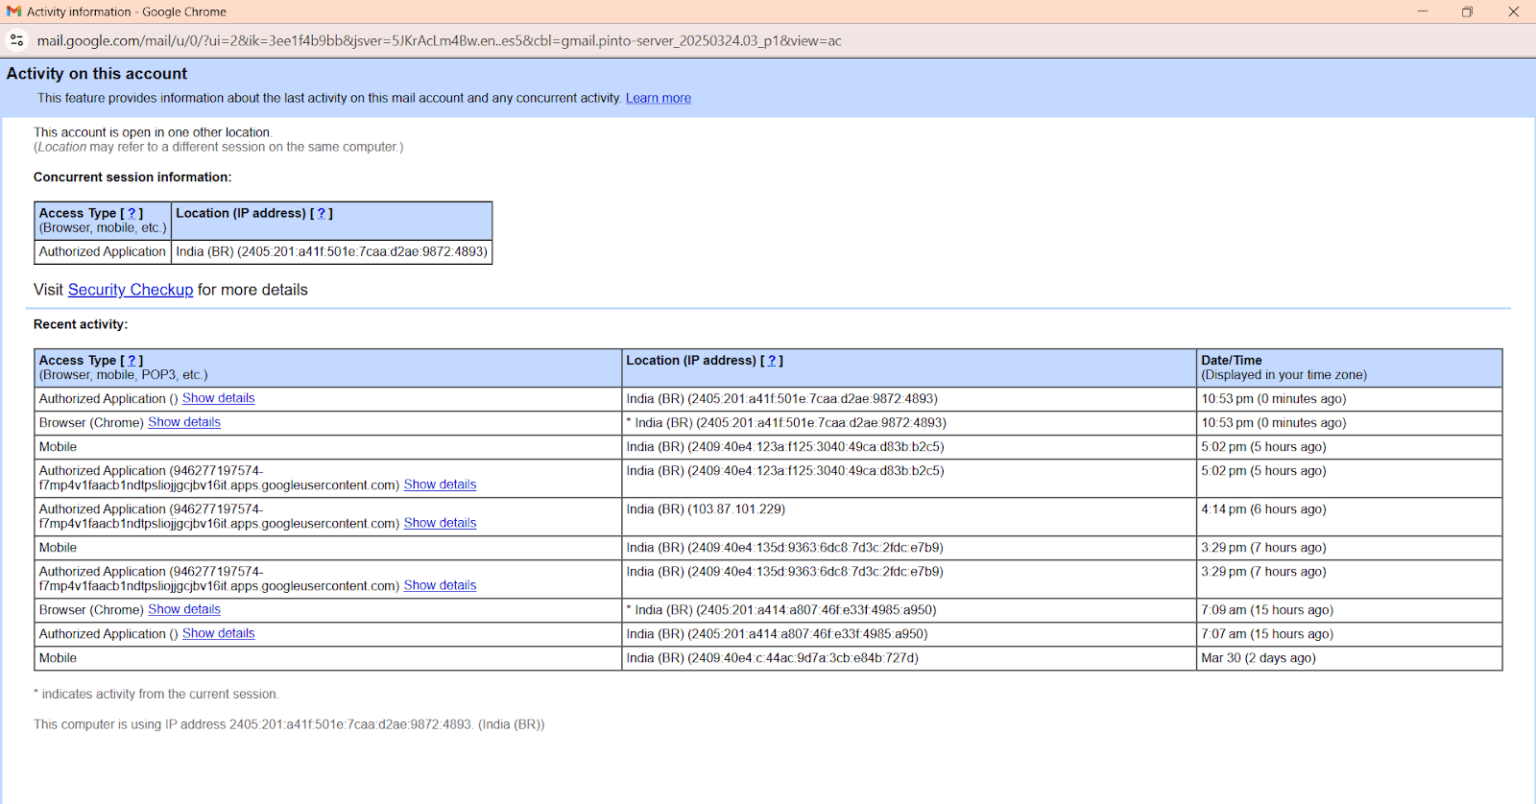Show details for Authorized Application at 4:14 pm
Screen dimensions: 1536x804
tap(440, 523)
